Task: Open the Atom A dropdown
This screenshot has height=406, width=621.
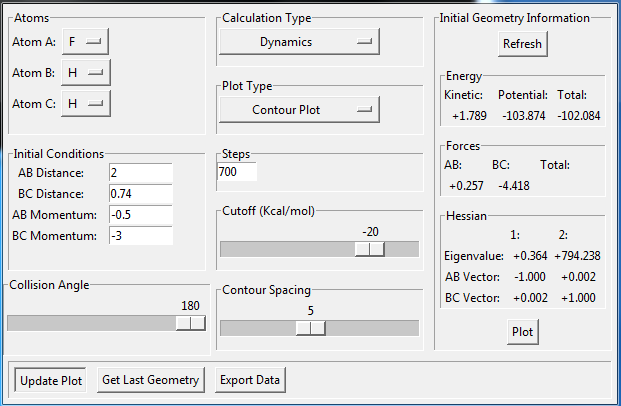Action: pyautogui.click(x=85, y=42)
